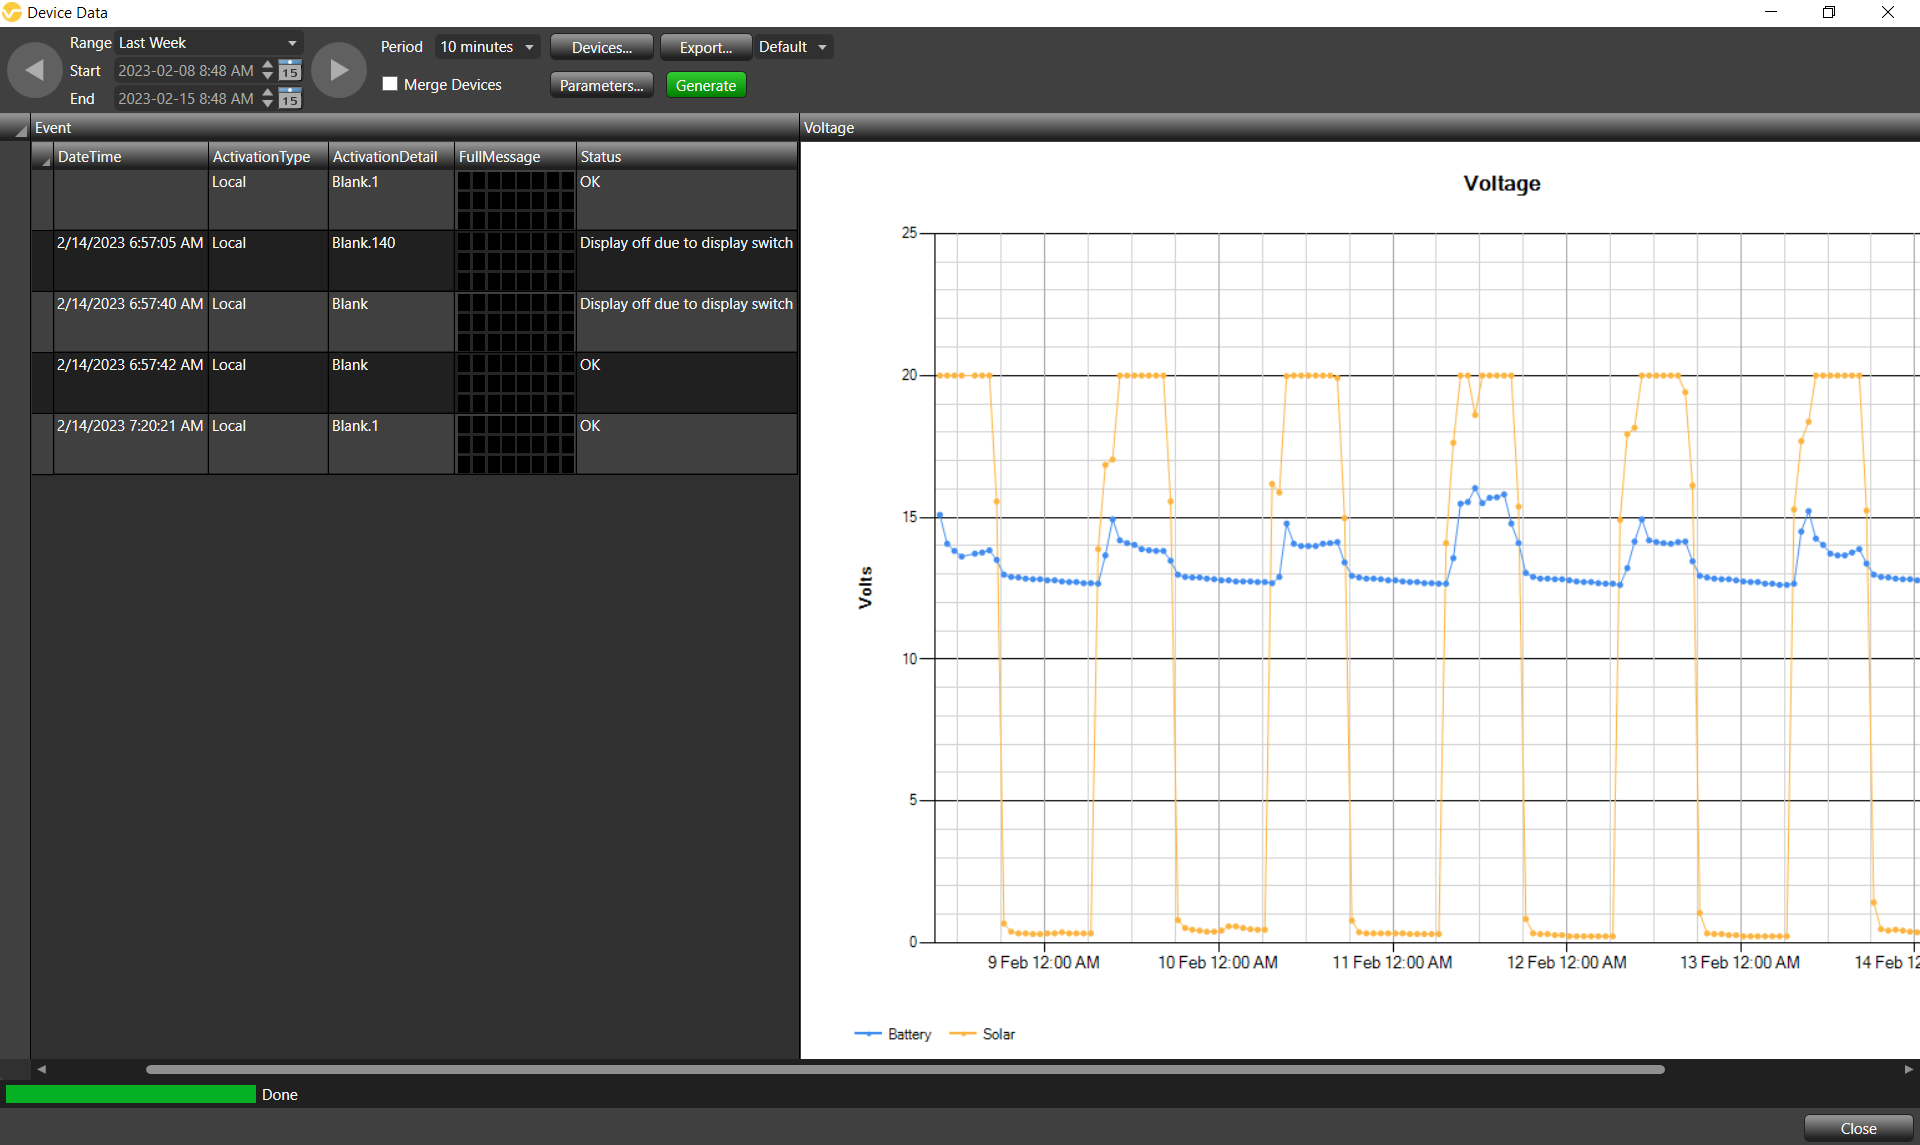Click row header of 6:57:40 AM row
1920x1145 pixels.
(x=43, y=322)
